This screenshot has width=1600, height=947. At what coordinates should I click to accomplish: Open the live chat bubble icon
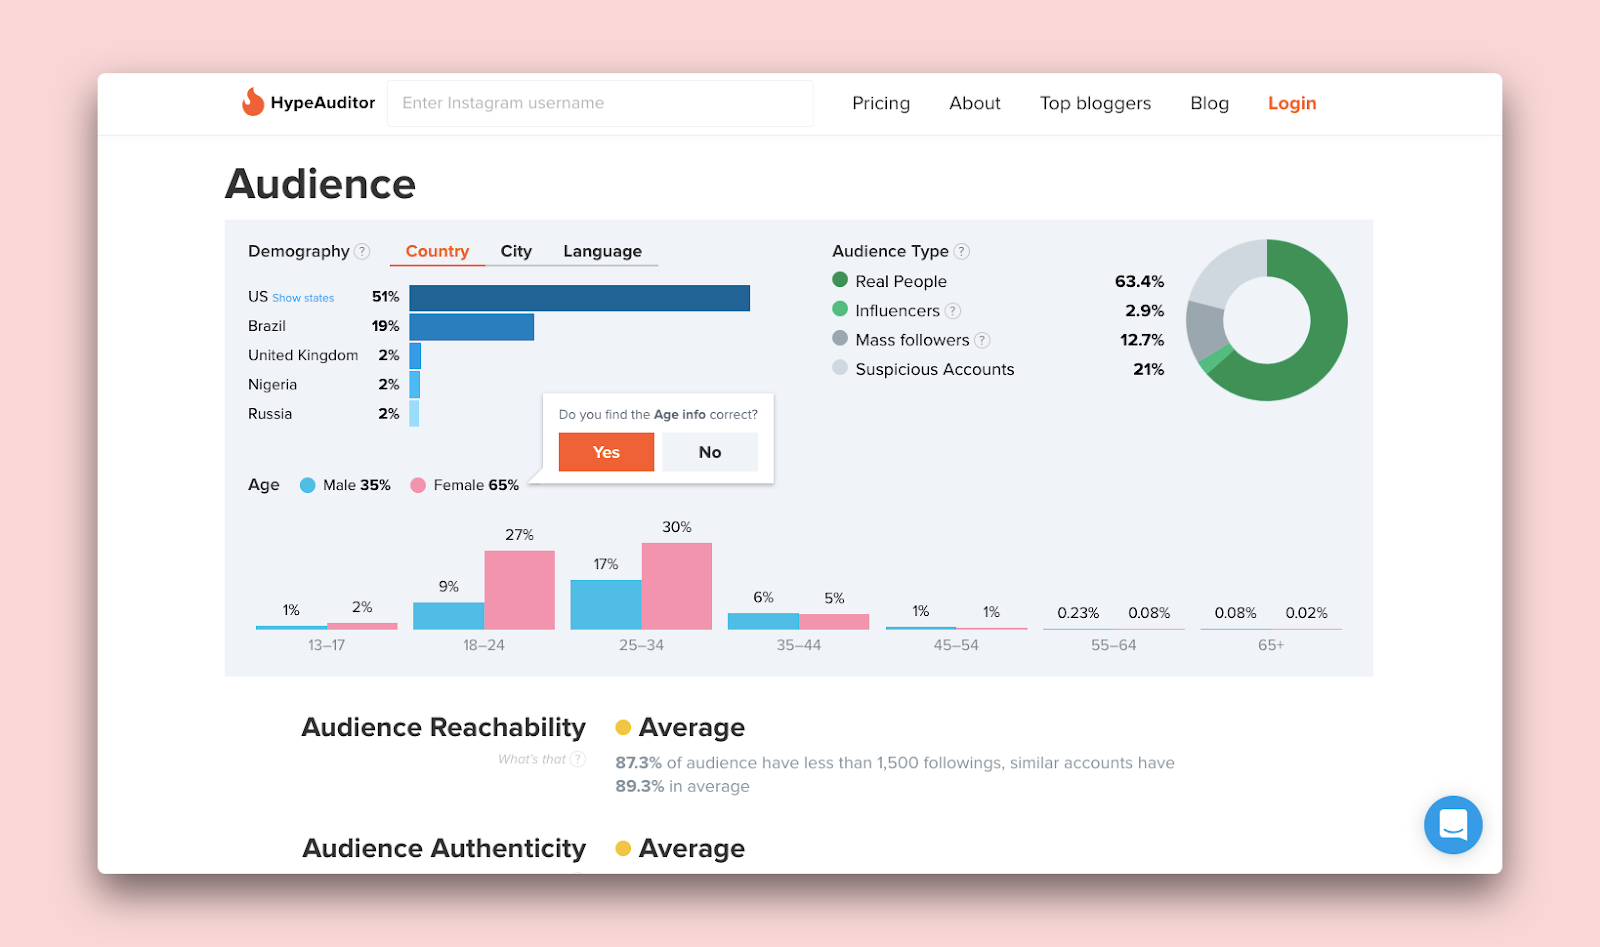1452,824
